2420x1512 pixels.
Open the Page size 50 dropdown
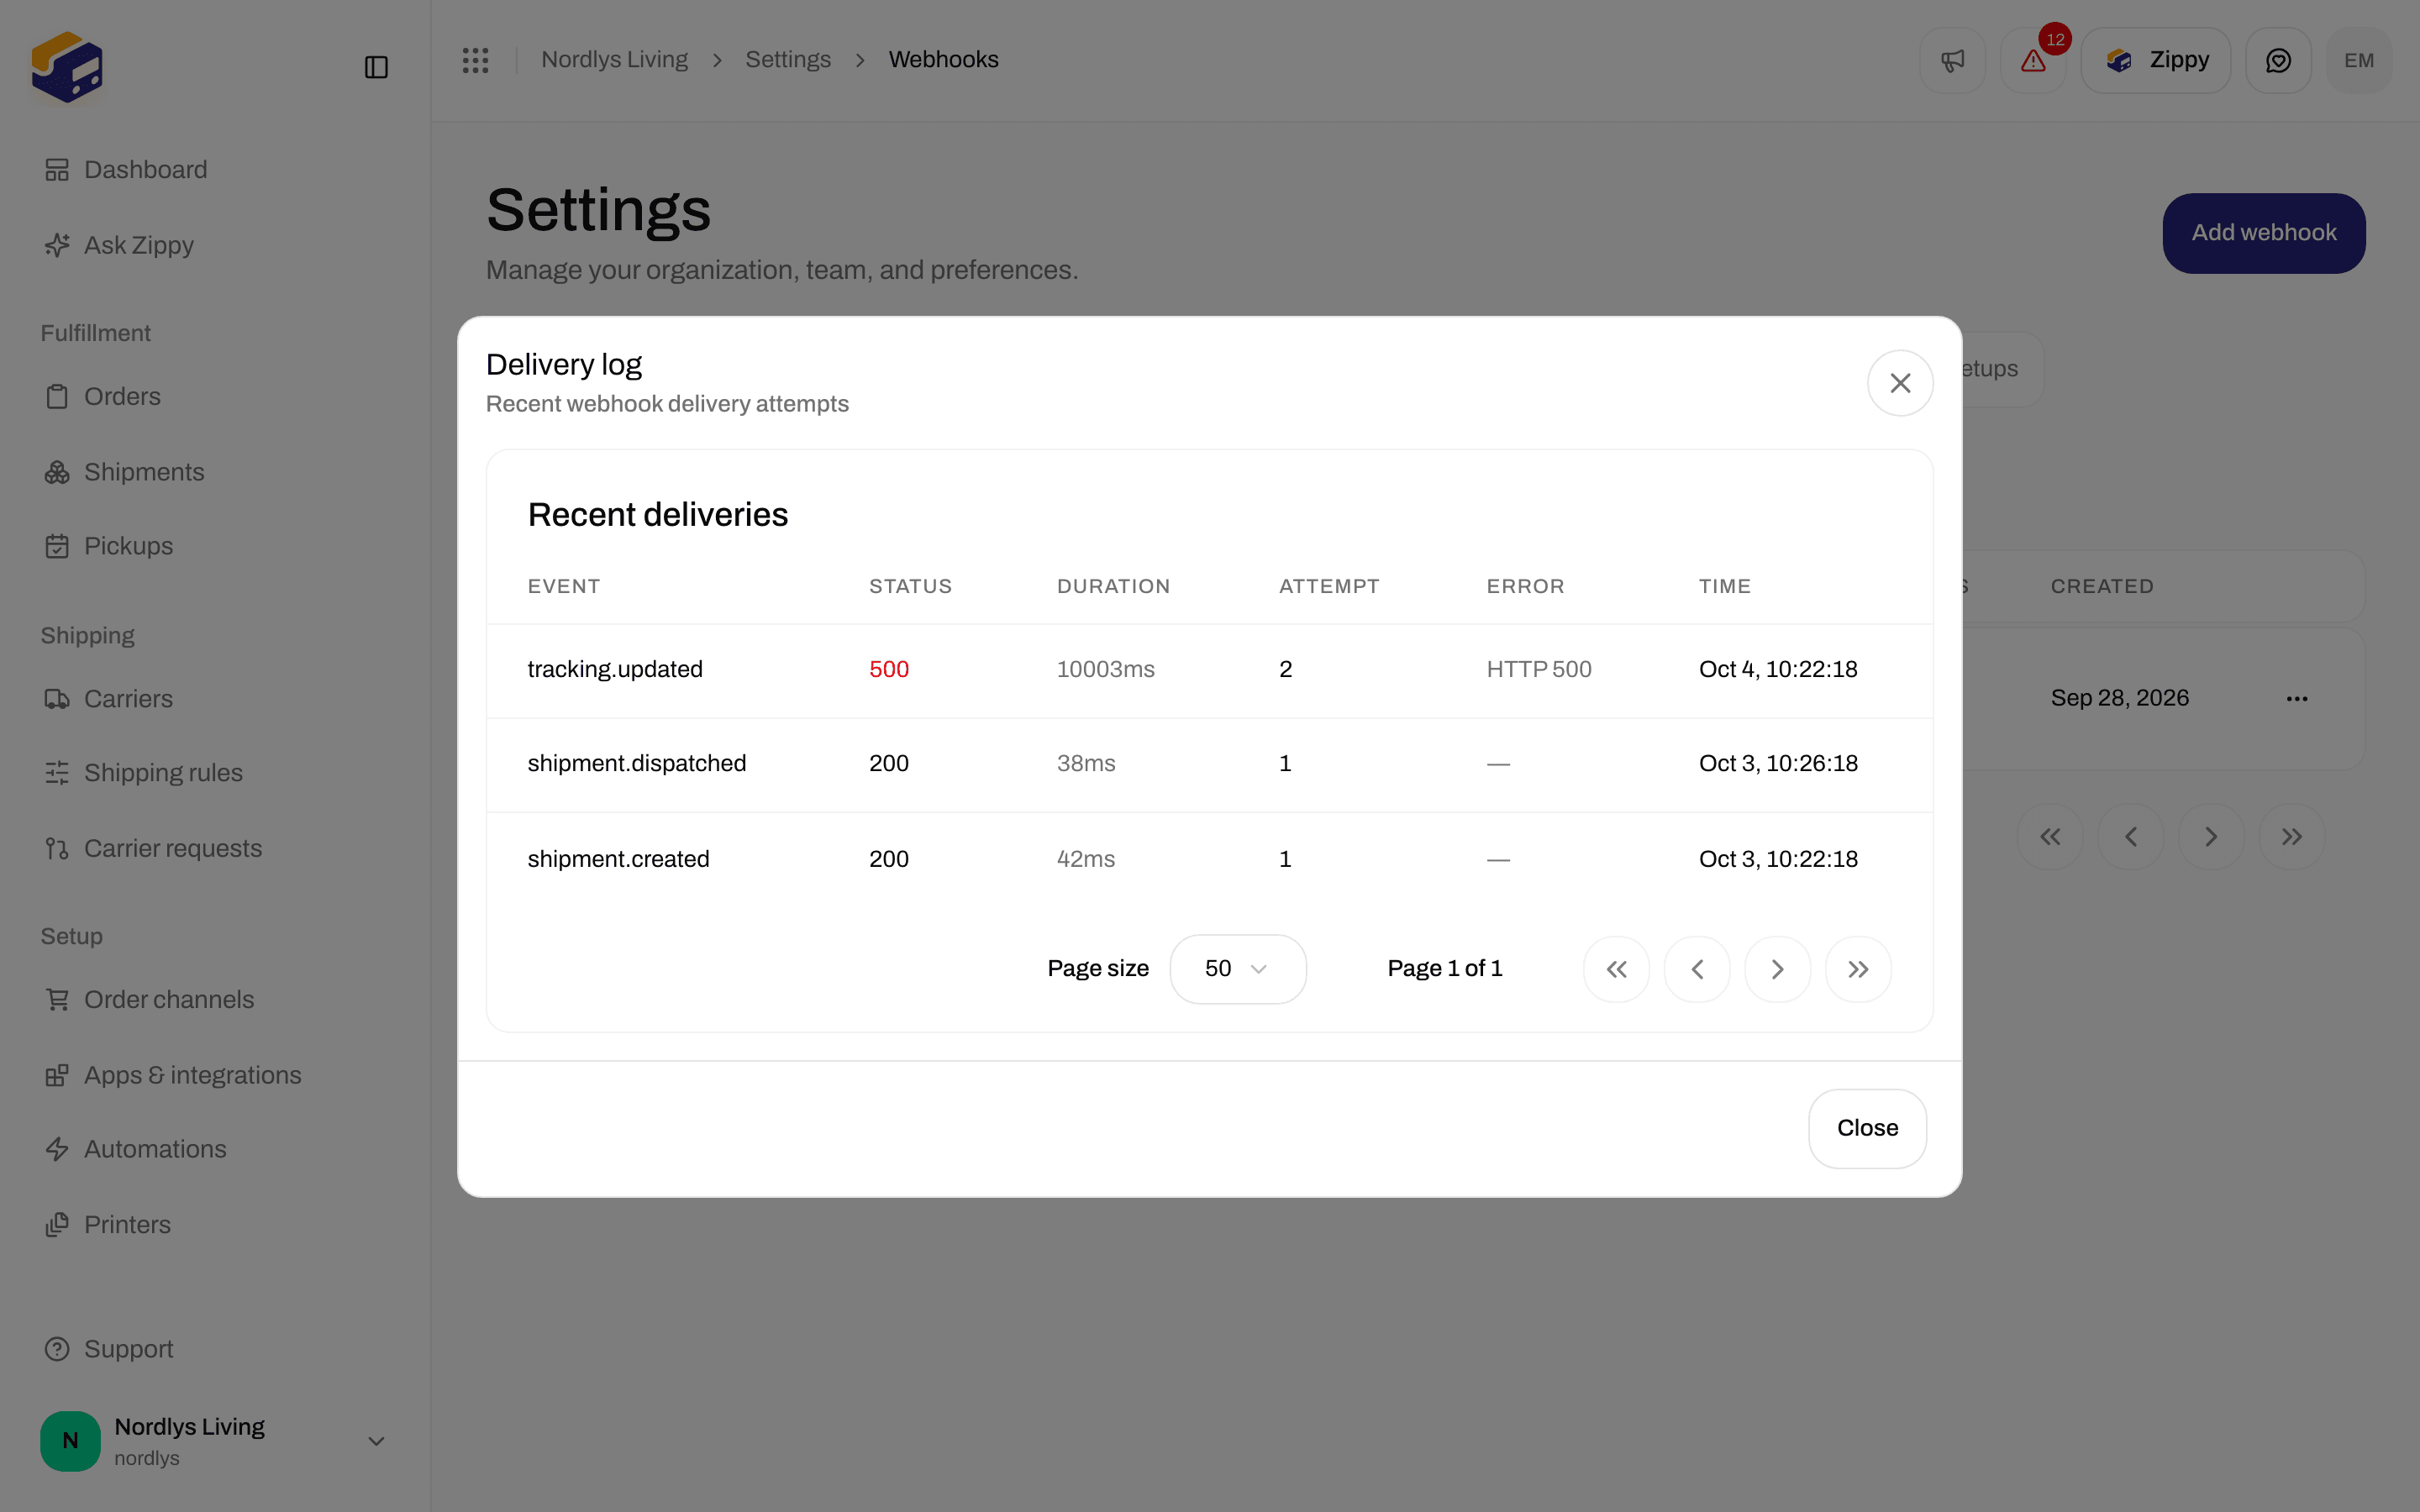(x=1237, y=969)
